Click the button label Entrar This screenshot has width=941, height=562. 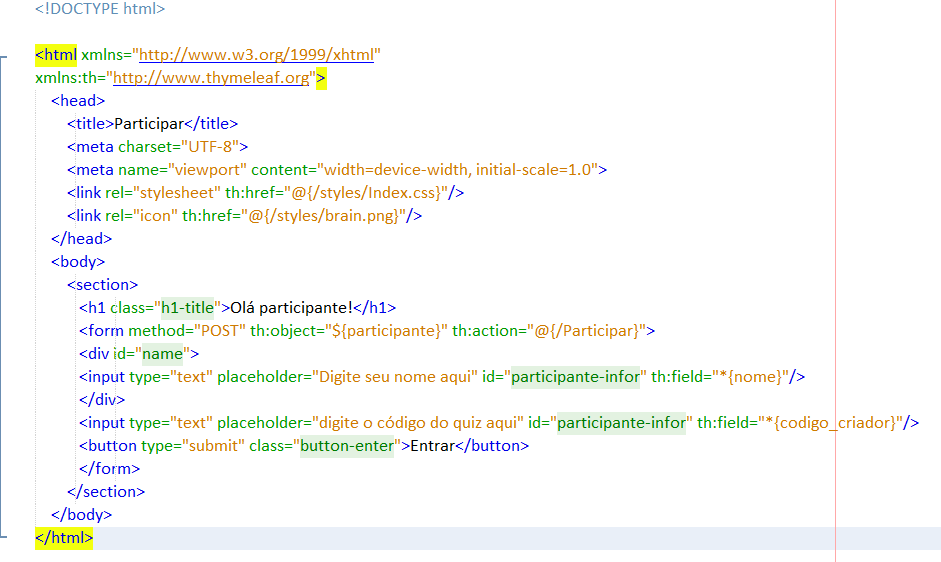[433, 446]
